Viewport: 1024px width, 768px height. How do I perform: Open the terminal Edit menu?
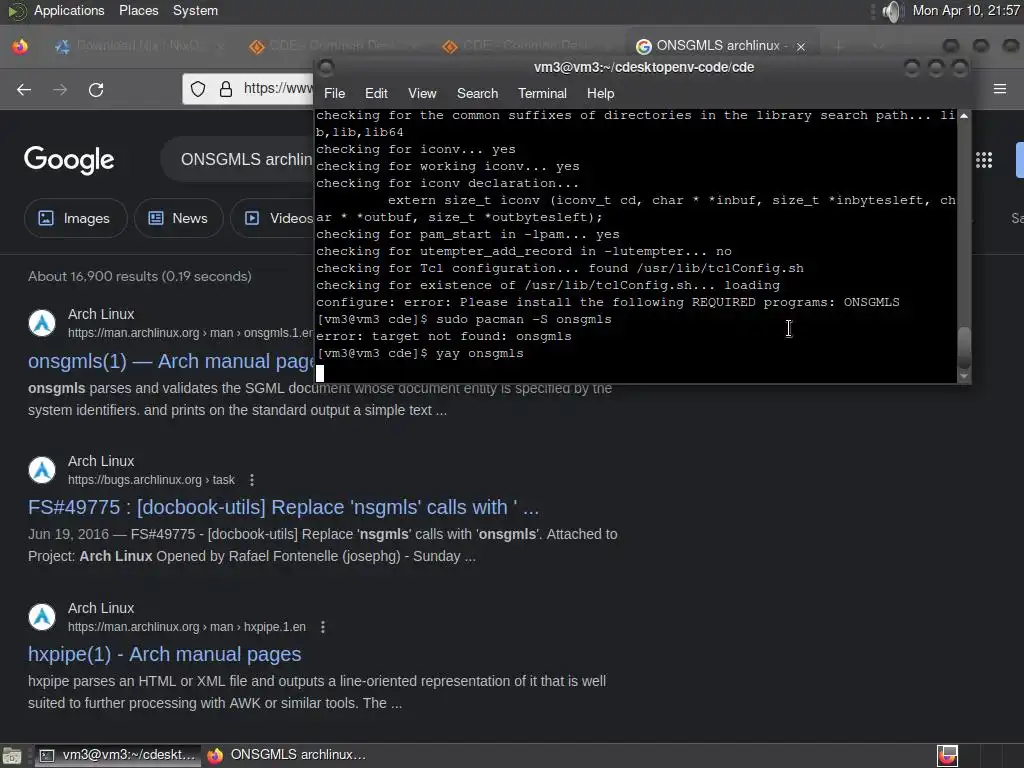(x=376, y=93)
